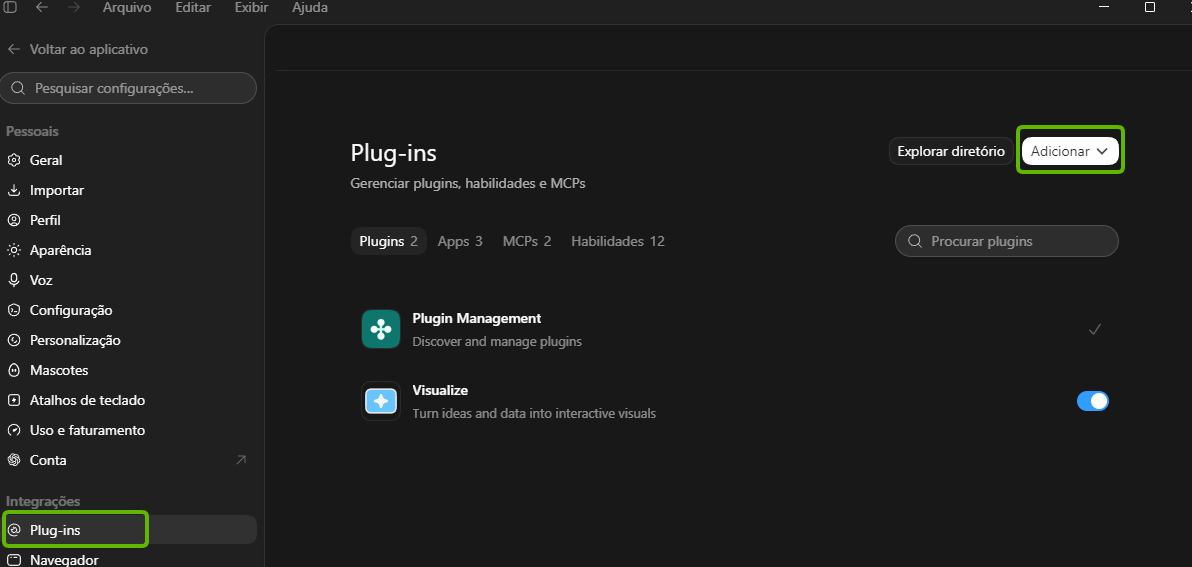Go forward with the right arrow
The height and width of the screenshot is (567, 1192).
click(74, 8)
